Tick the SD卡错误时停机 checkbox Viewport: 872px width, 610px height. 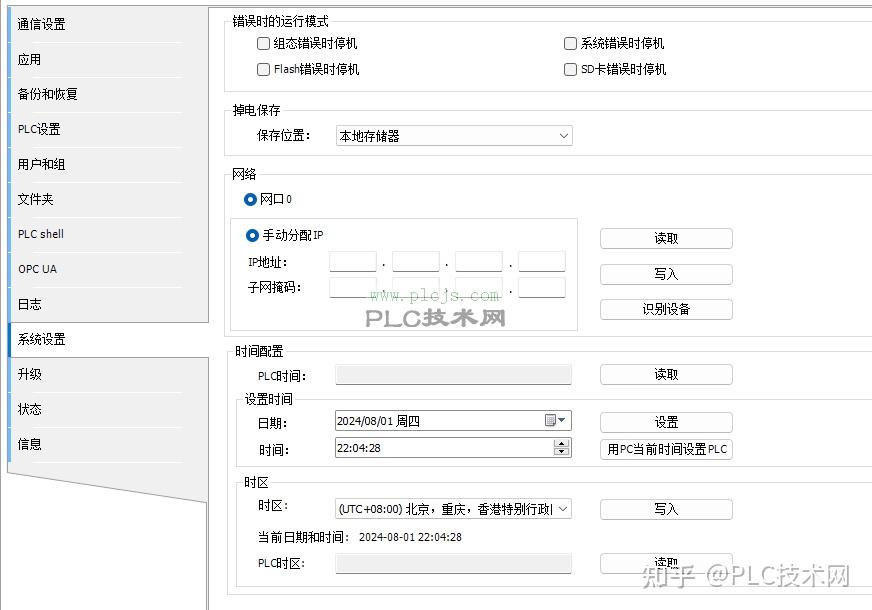(570, 70)
